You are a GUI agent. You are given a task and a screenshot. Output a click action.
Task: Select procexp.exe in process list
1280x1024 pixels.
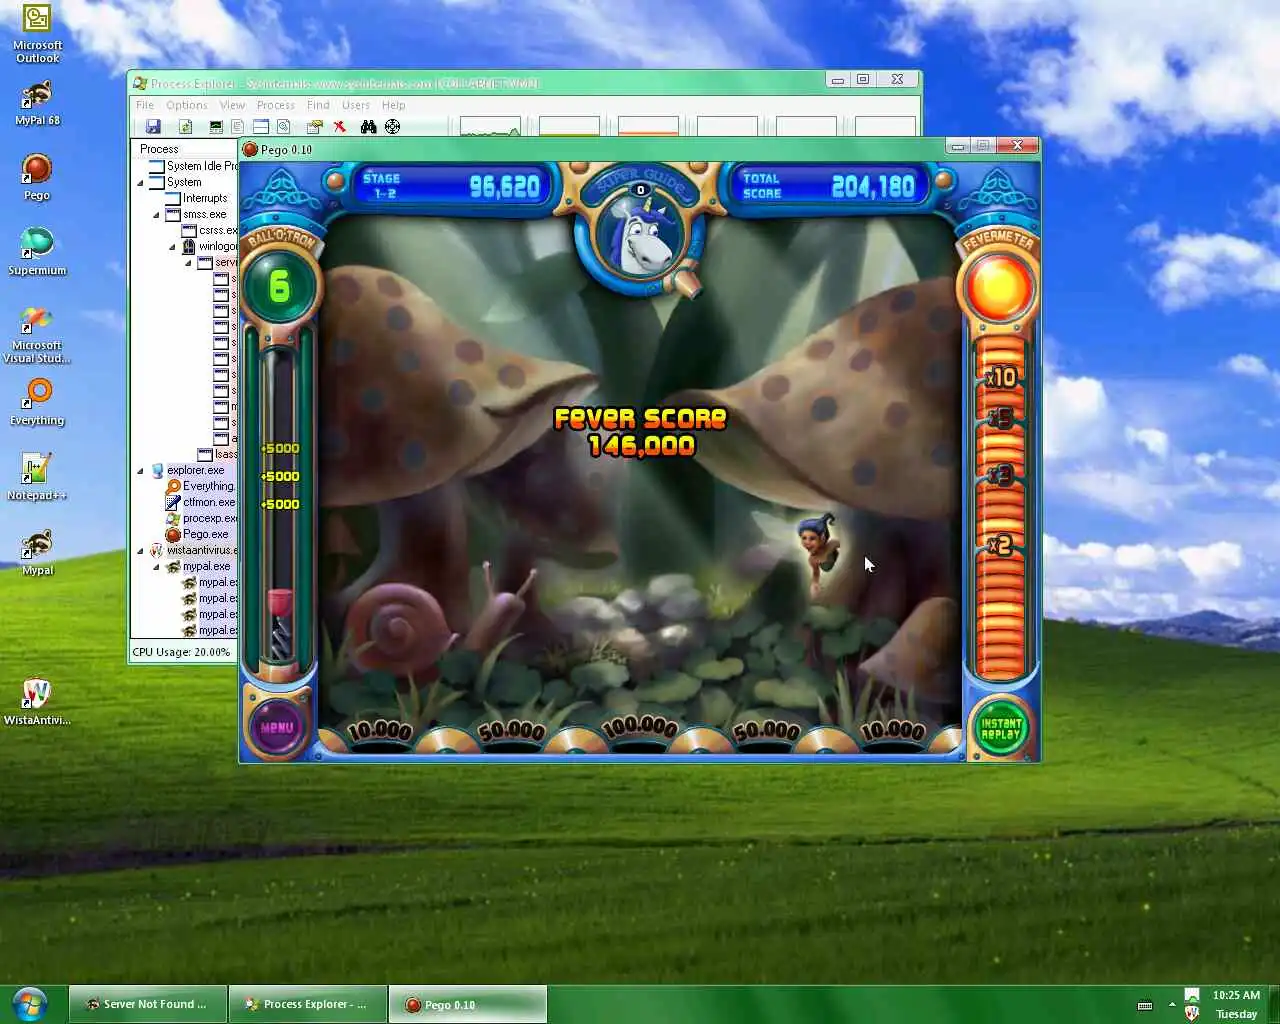point(200,519)
